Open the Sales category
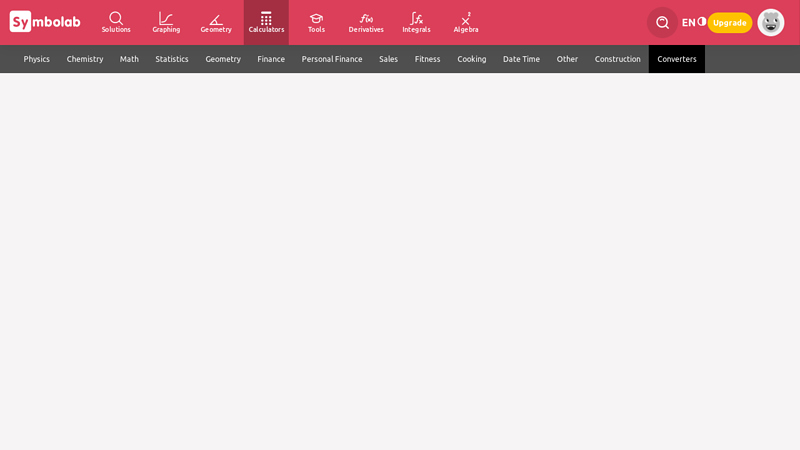The height and width of the screenshot is (450, 800). (x=388, y=59)
